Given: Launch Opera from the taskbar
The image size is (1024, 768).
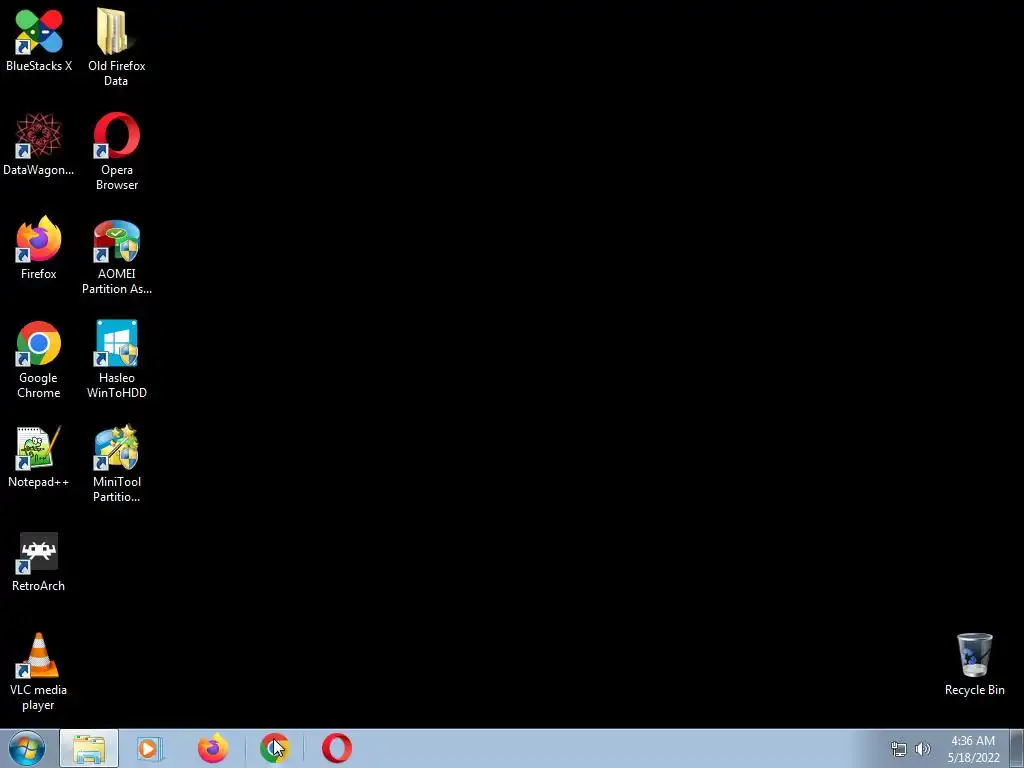Looking at the screenshot, I should (x=336, y=748).
